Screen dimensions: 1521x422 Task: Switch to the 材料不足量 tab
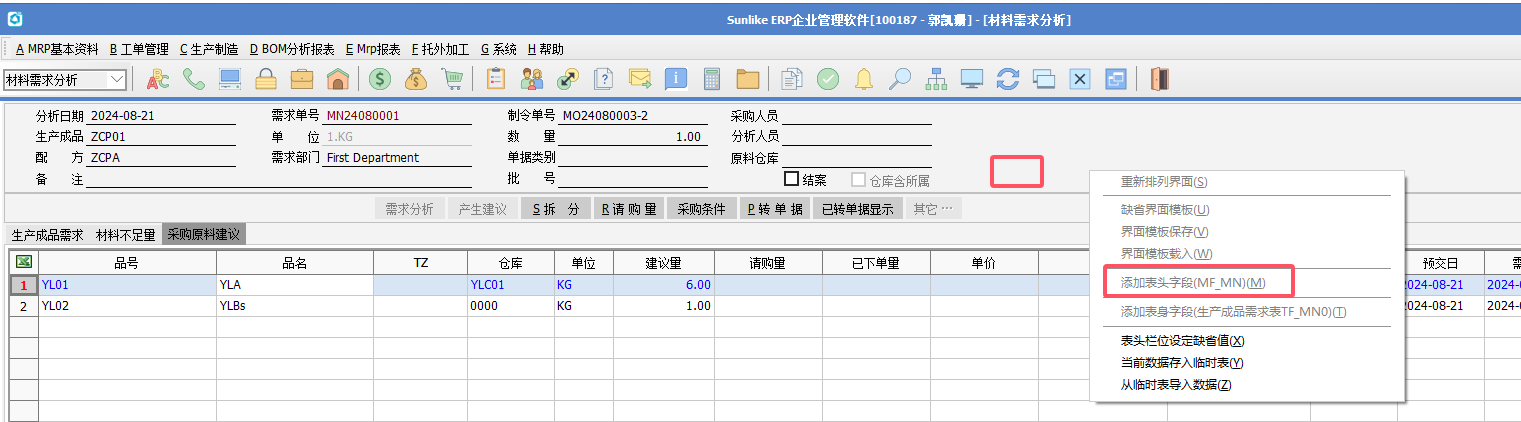[125, 235]
